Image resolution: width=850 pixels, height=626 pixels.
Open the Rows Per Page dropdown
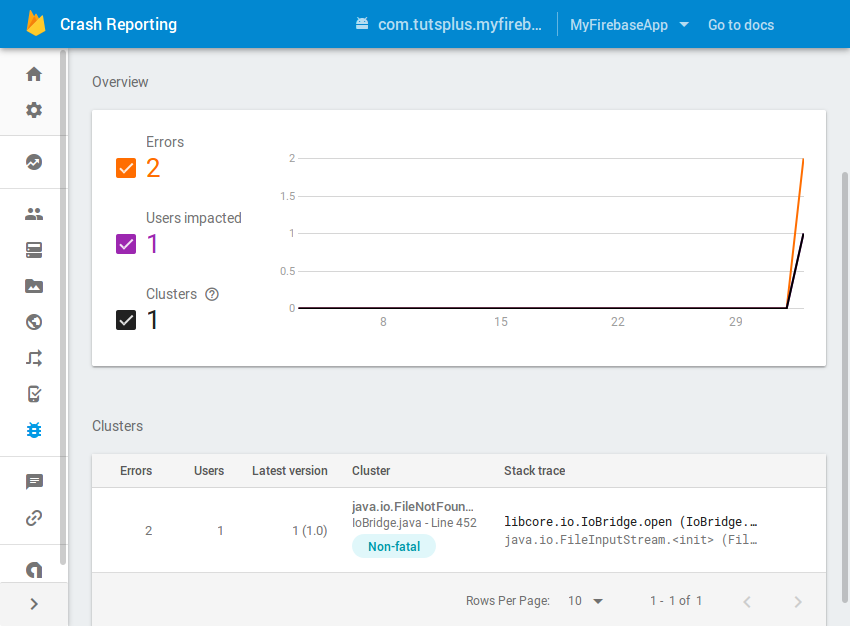point(585,601)
